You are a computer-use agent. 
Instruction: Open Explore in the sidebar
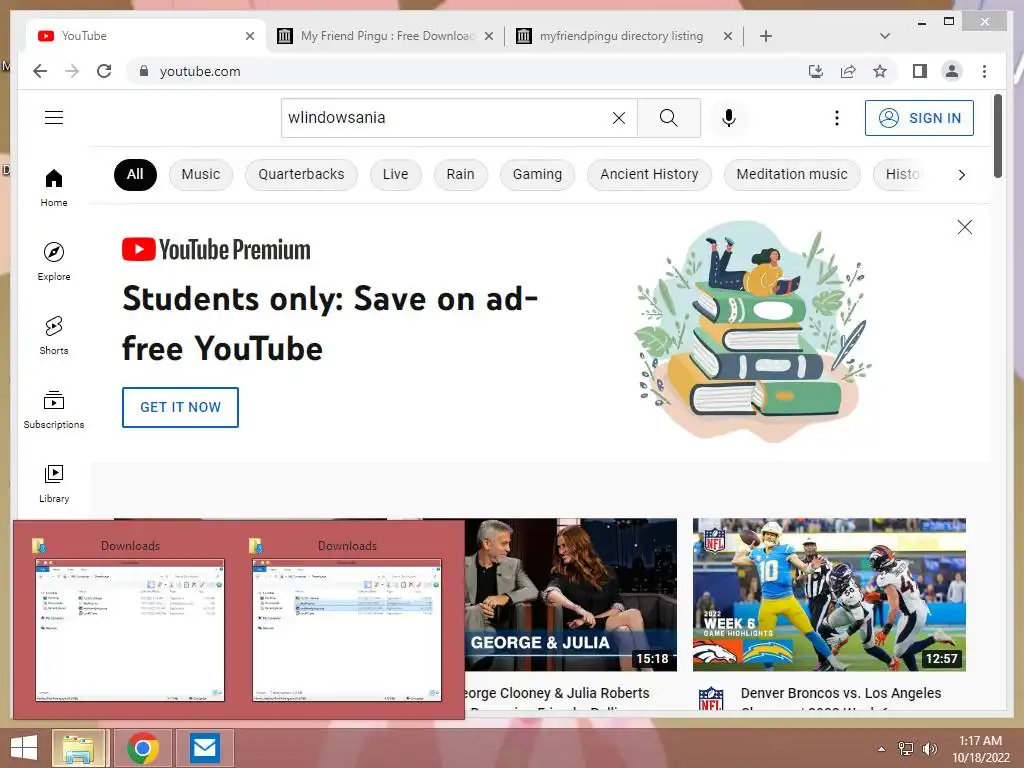[x=54, y=261]
